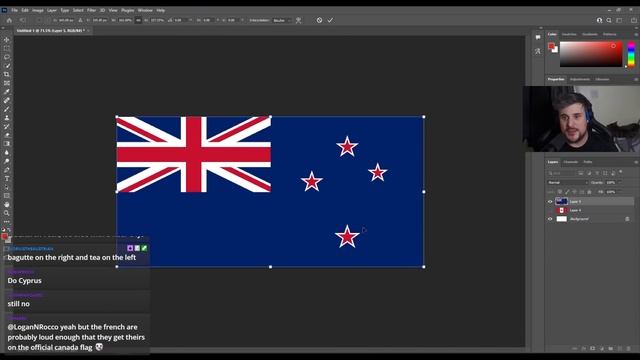
Task: Select the Crop tool
Action: click(x=7, y=74)
